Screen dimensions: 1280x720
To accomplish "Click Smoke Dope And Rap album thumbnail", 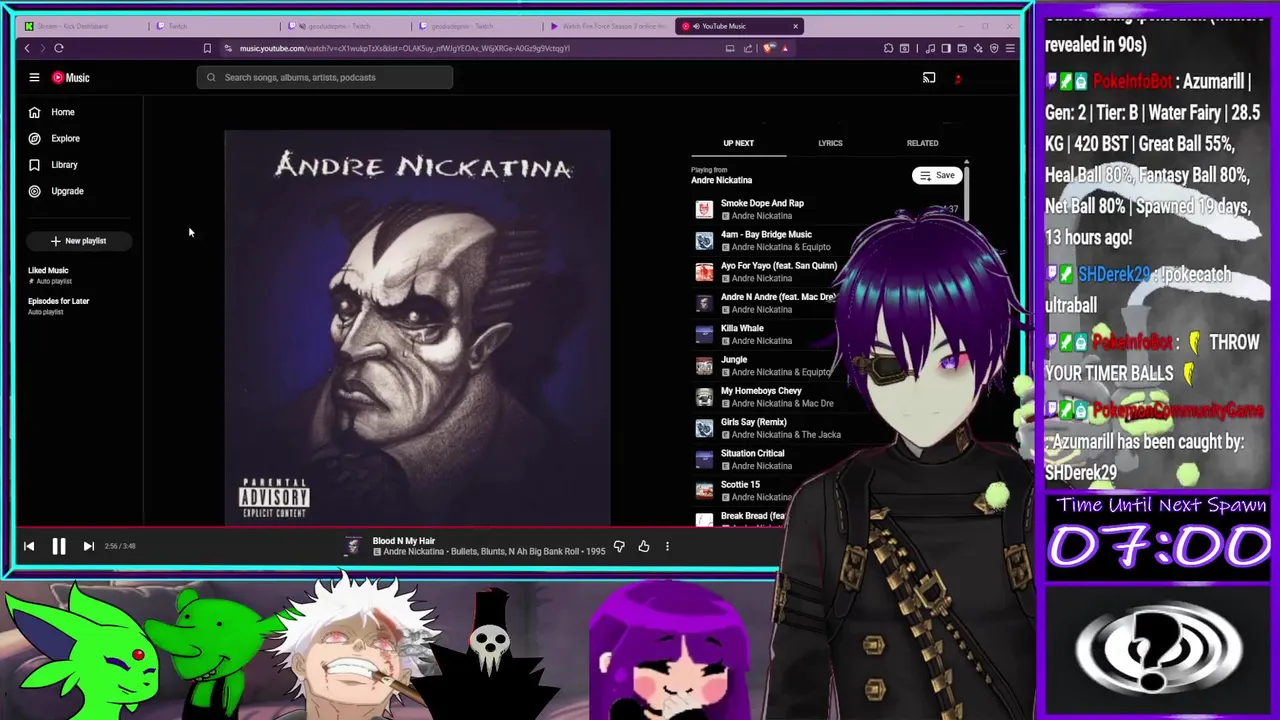I will [x=704, y=209].
